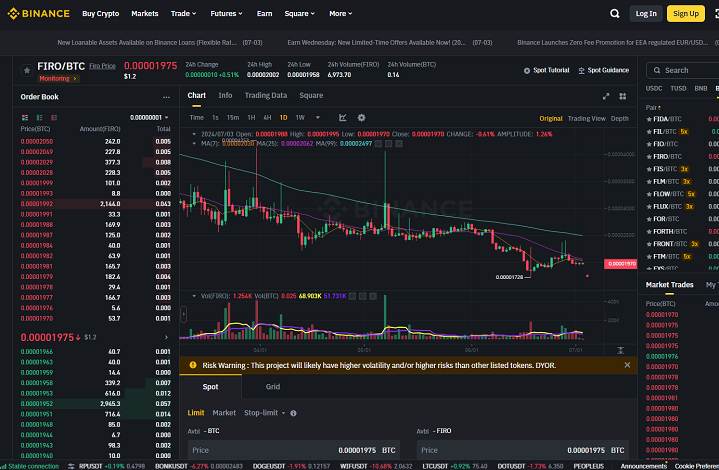Select the 1D chart interval
Image resolution: width=719 pixels, height=470 pixels.
[283, 118]
